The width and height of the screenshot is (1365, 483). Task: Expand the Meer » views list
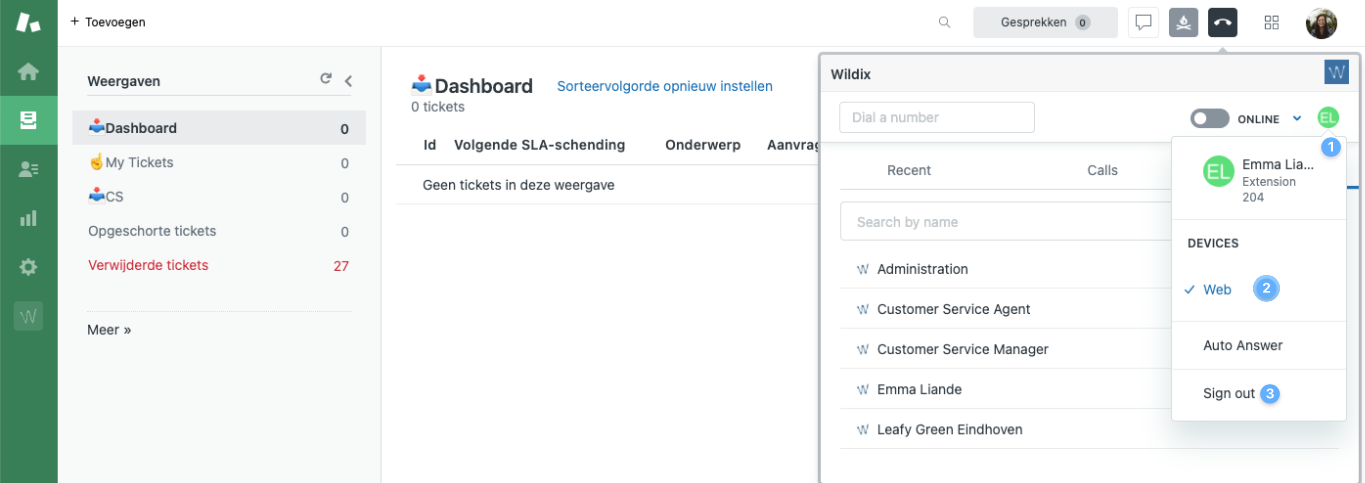[x=109, y=329]
